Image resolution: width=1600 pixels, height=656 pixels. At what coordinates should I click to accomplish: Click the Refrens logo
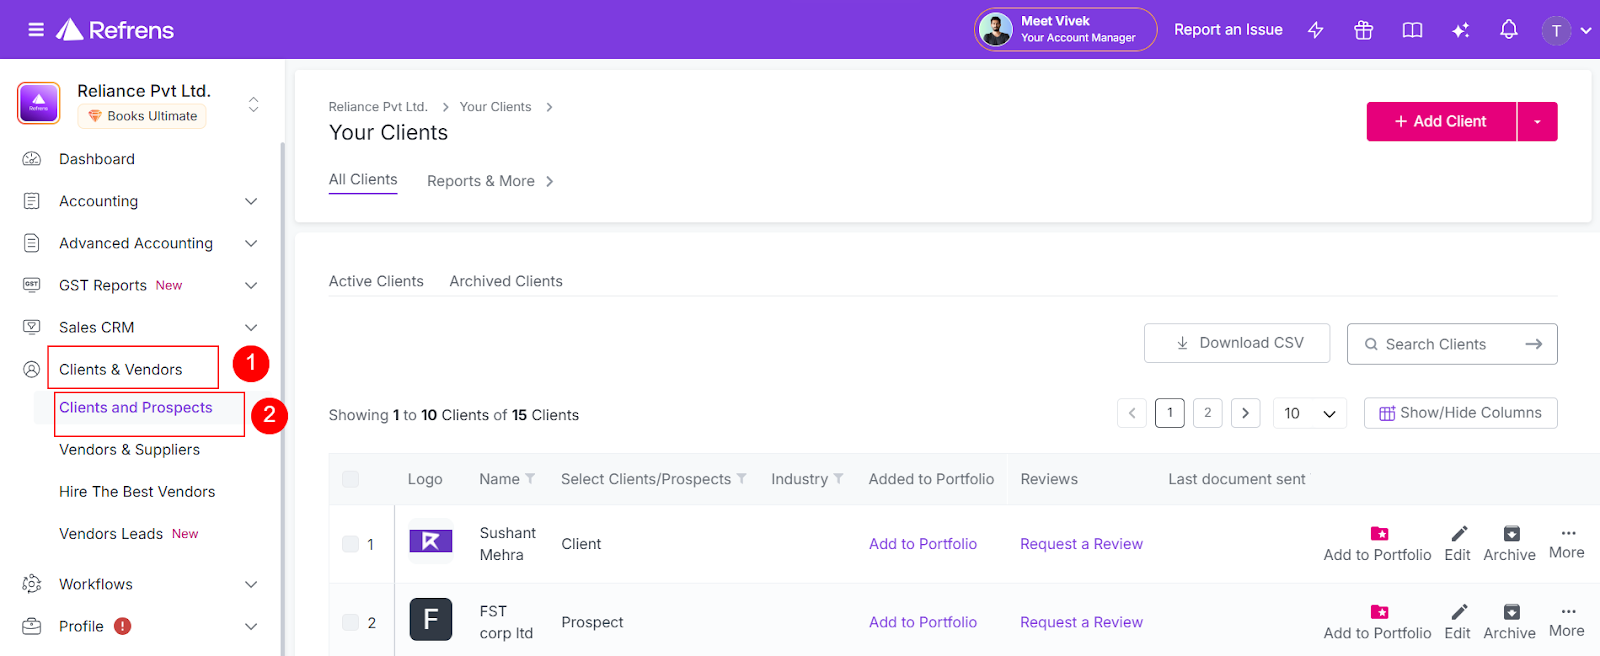pos(114,30)
